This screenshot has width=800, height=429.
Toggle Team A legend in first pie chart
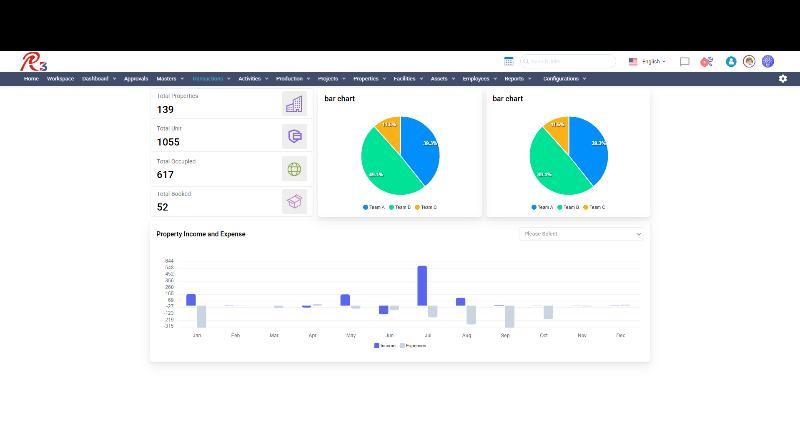374,207
